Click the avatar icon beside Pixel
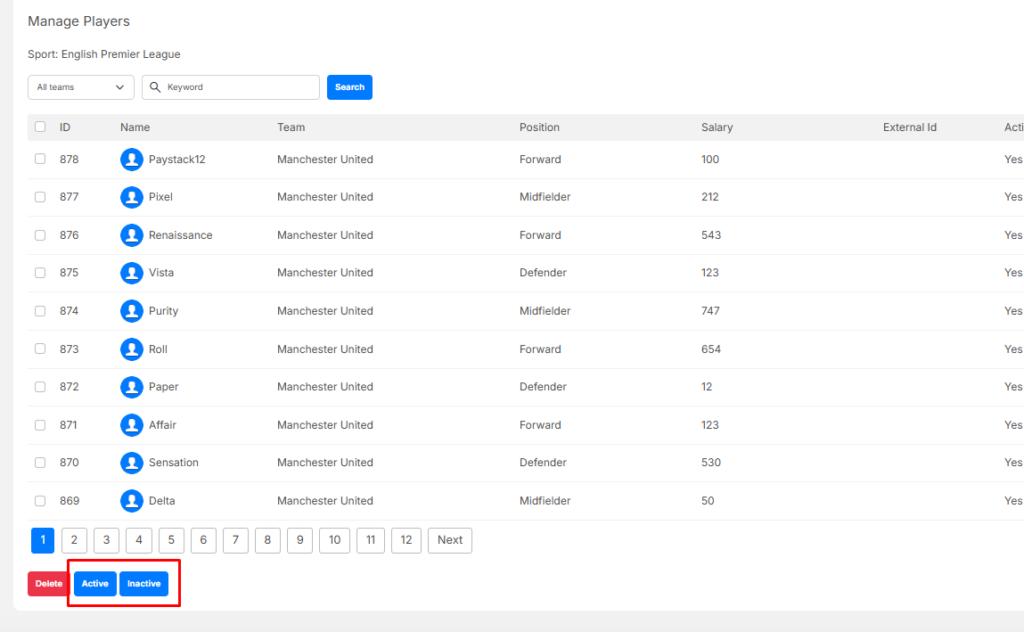 [131, 197]
